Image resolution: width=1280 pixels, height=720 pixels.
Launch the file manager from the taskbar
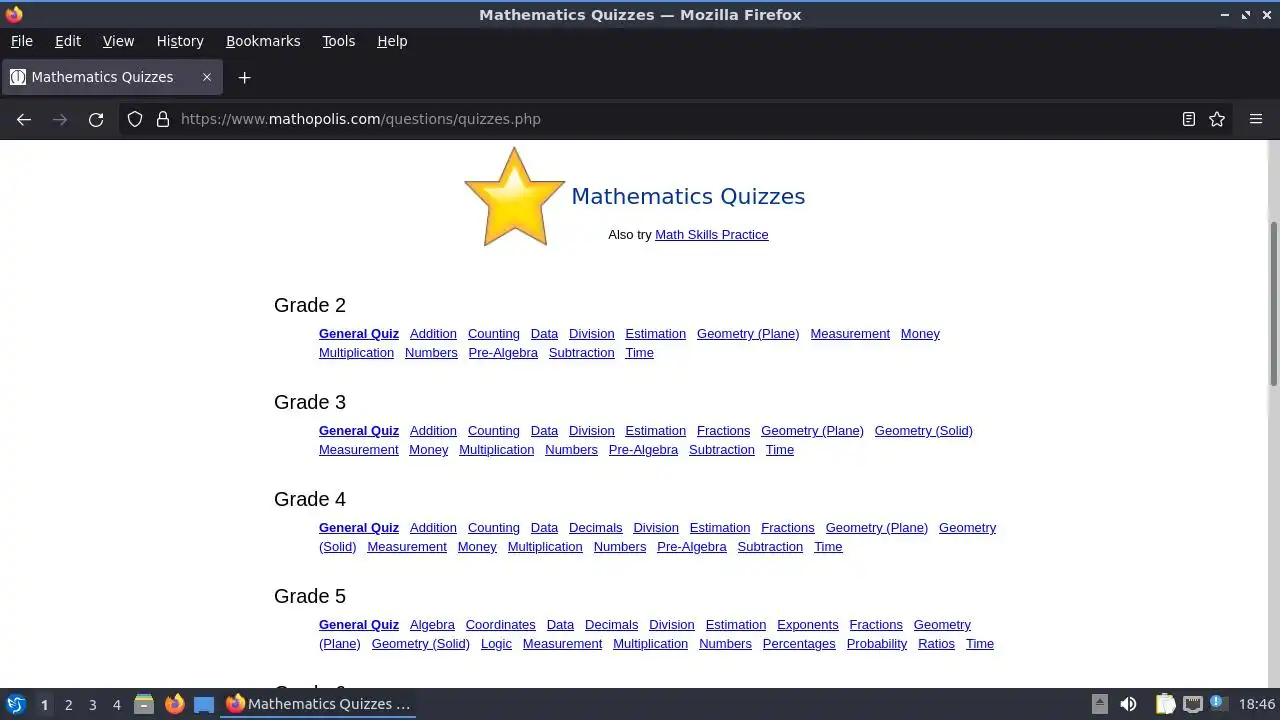[x=144, y=704]
